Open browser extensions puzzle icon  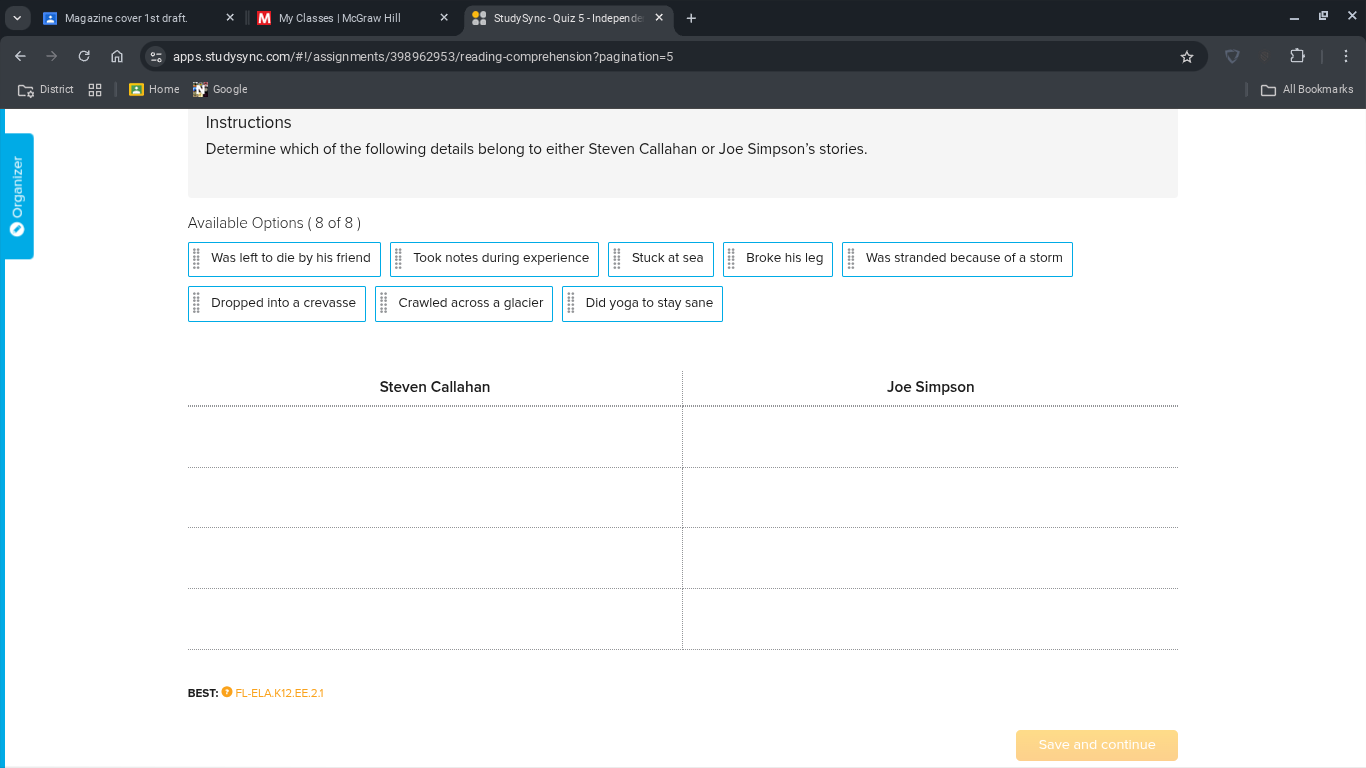pos(1298,57)
